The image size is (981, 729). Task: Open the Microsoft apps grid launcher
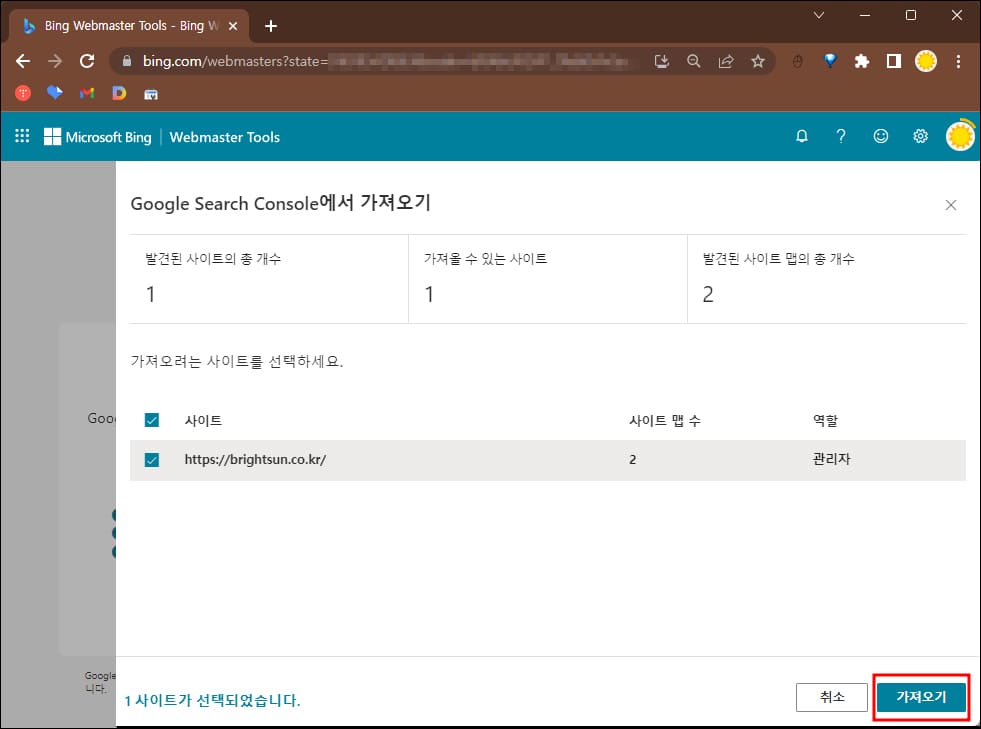coord(23,136)
